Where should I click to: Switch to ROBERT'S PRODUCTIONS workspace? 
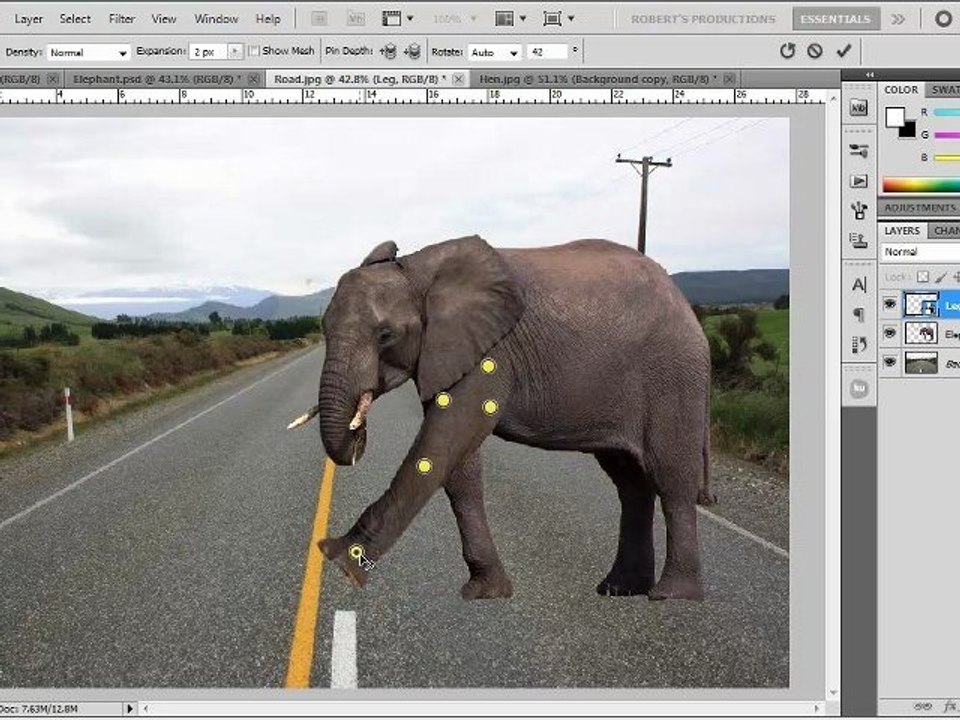[703, 19]
